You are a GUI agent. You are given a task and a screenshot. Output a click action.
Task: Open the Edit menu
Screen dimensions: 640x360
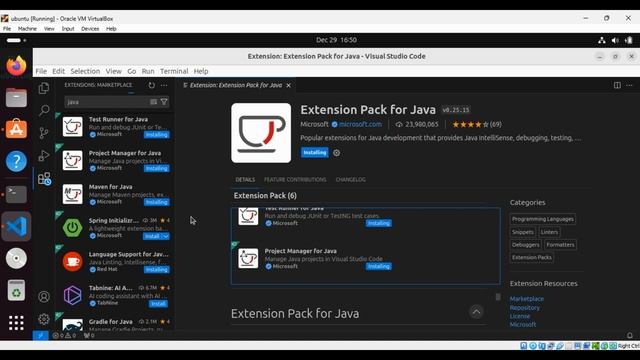pos(58,71)
